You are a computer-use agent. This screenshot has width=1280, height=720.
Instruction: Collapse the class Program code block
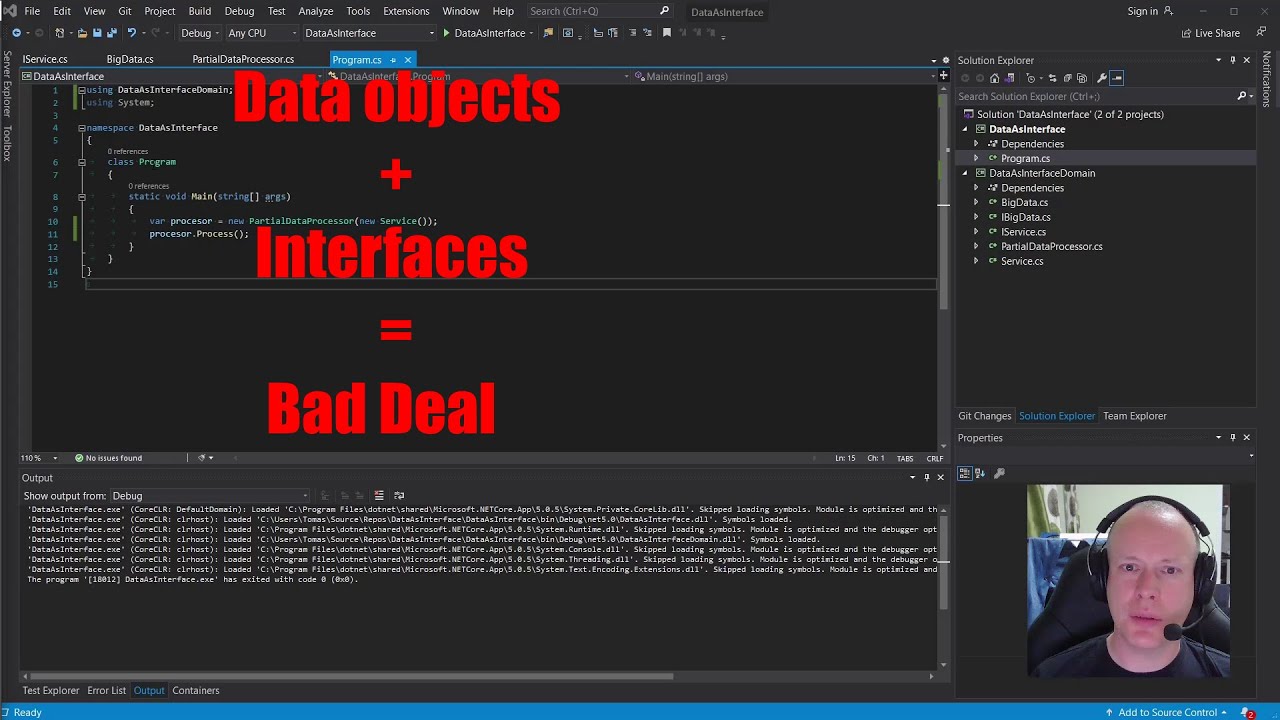point(82,162)
